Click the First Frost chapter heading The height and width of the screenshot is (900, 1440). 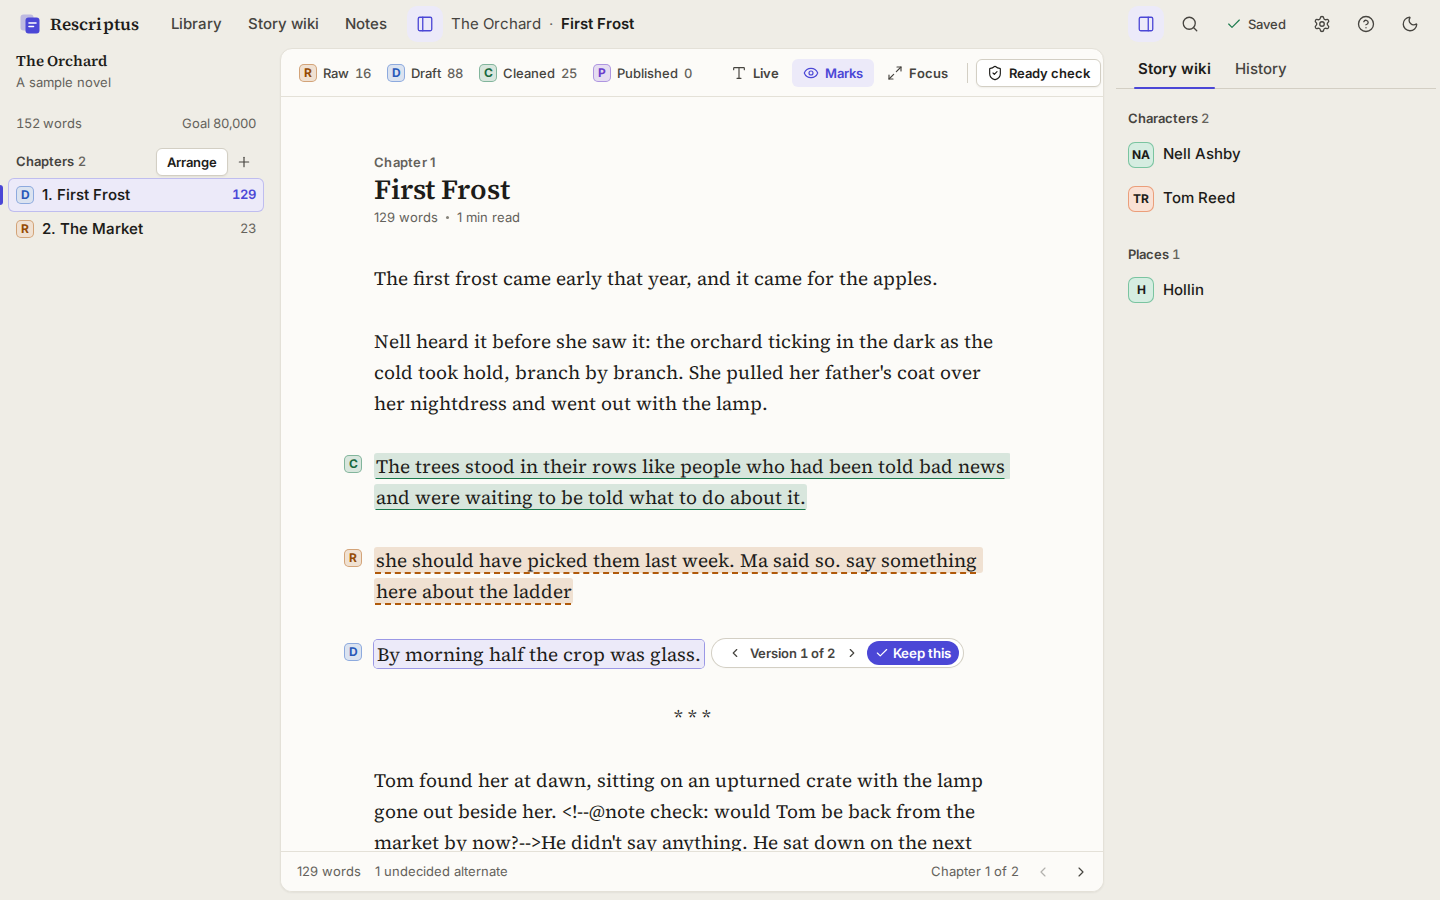442,190
